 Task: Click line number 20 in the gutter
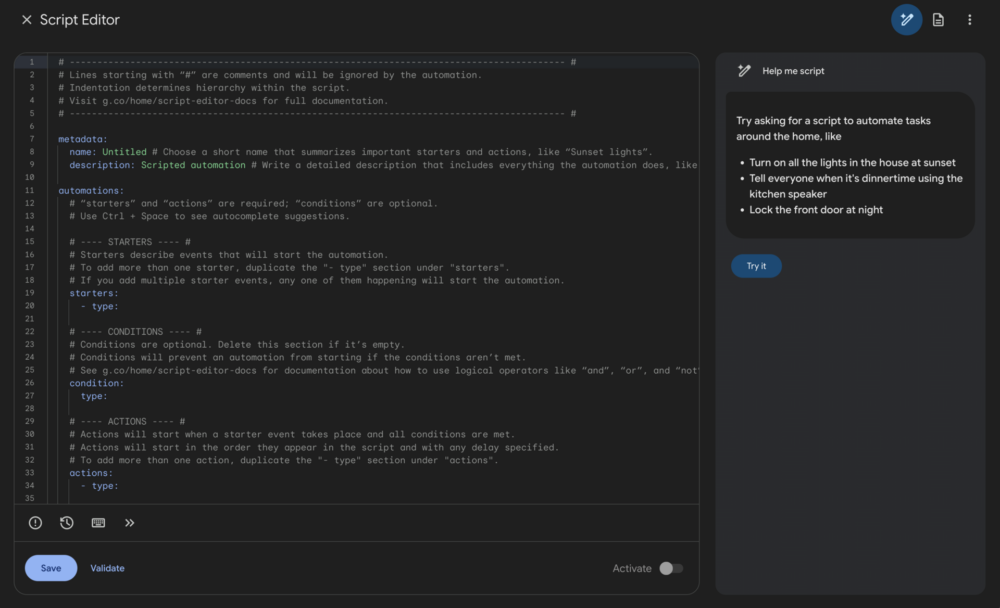(31, 305)
